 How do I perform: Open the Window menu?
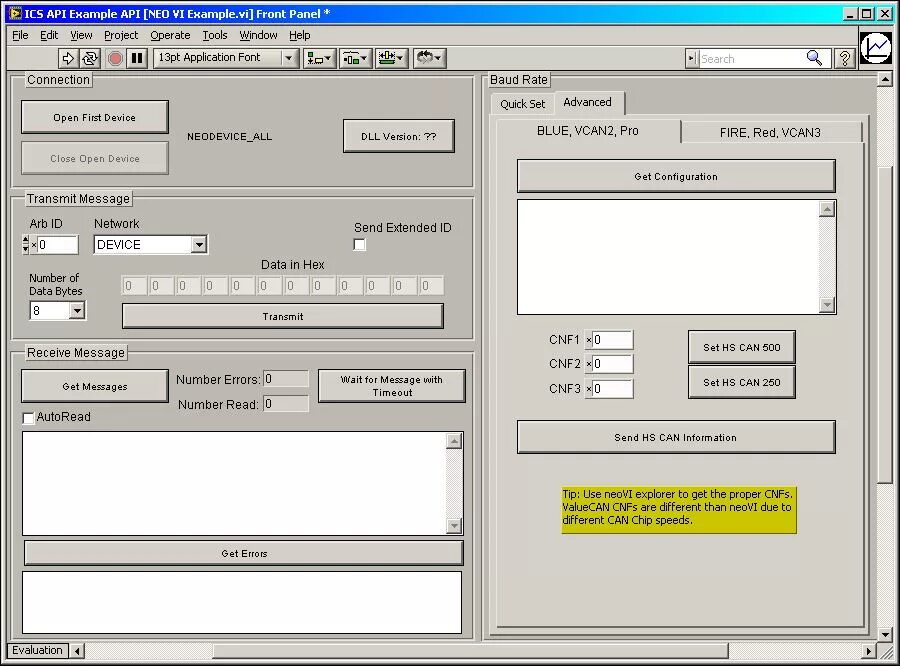[x=258, y=35]
